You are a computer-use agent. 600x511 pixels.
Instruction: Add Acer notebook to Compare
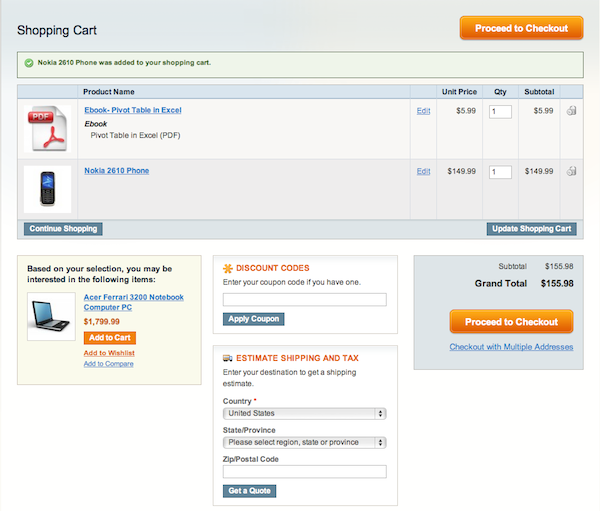(x=109, y=364)
